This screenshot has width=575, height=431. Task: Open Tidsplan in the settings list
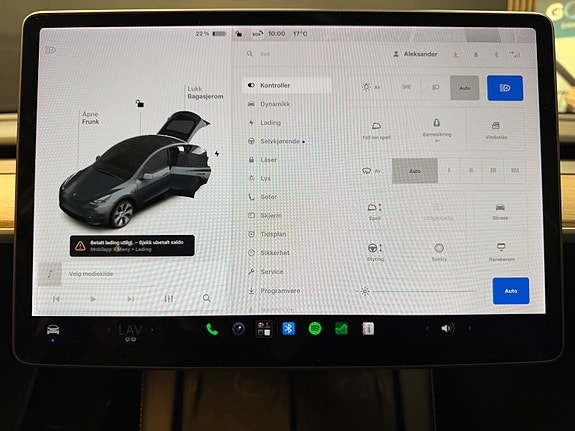[x=267, y=234]
